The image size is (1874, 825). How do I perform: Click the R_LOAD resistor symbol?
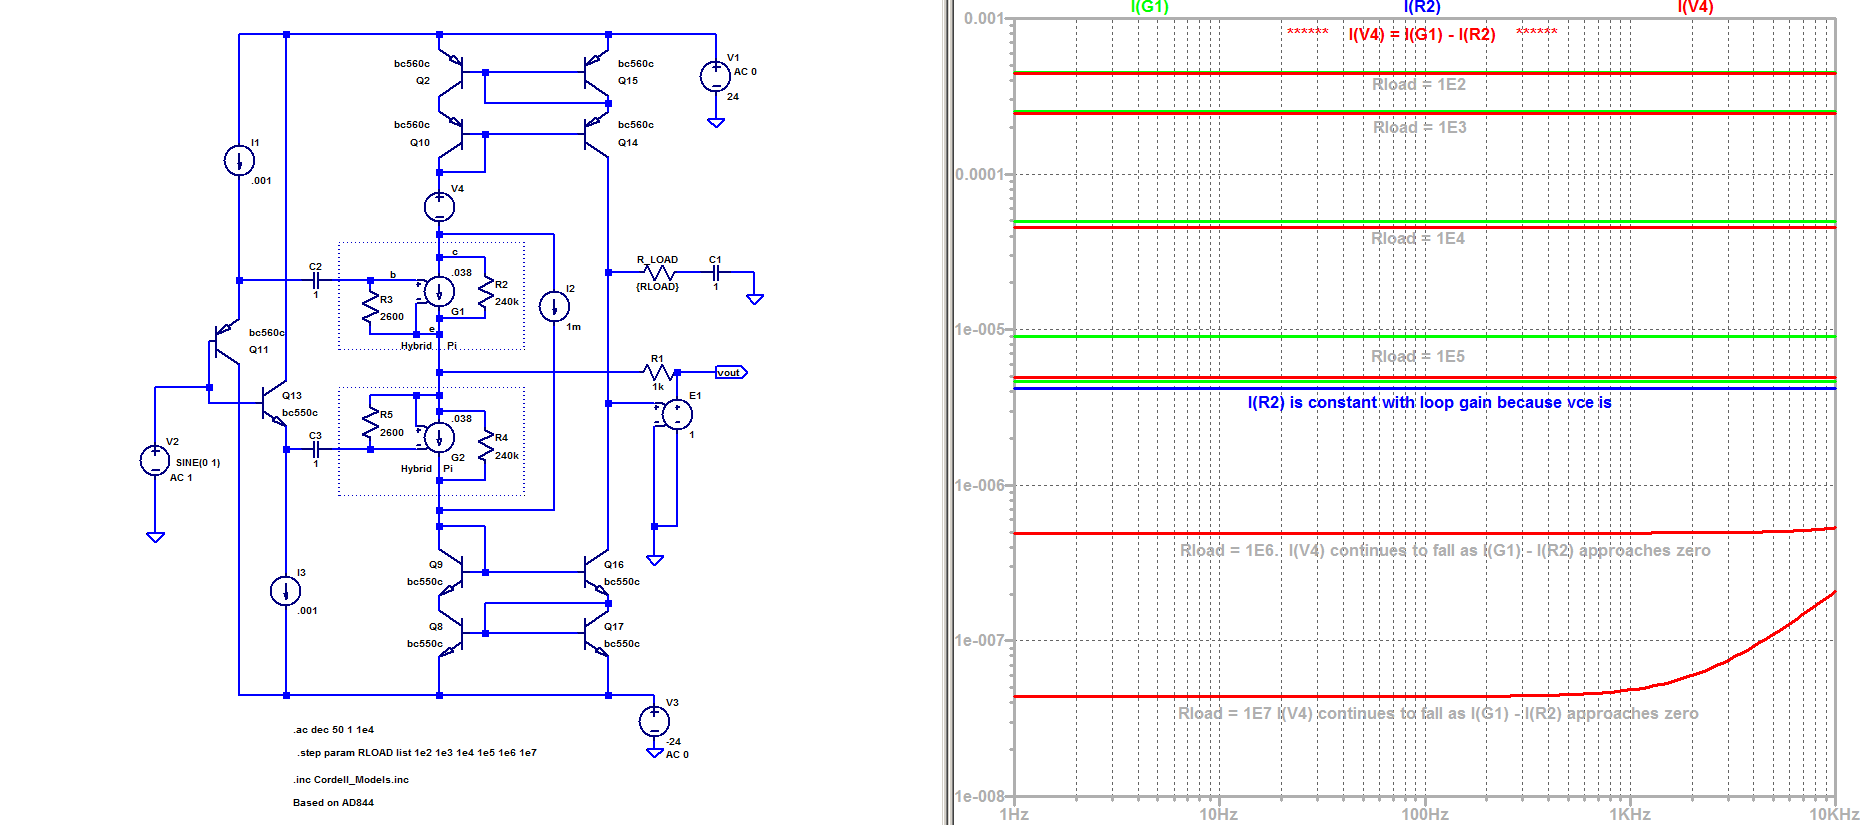coord(660,272)
